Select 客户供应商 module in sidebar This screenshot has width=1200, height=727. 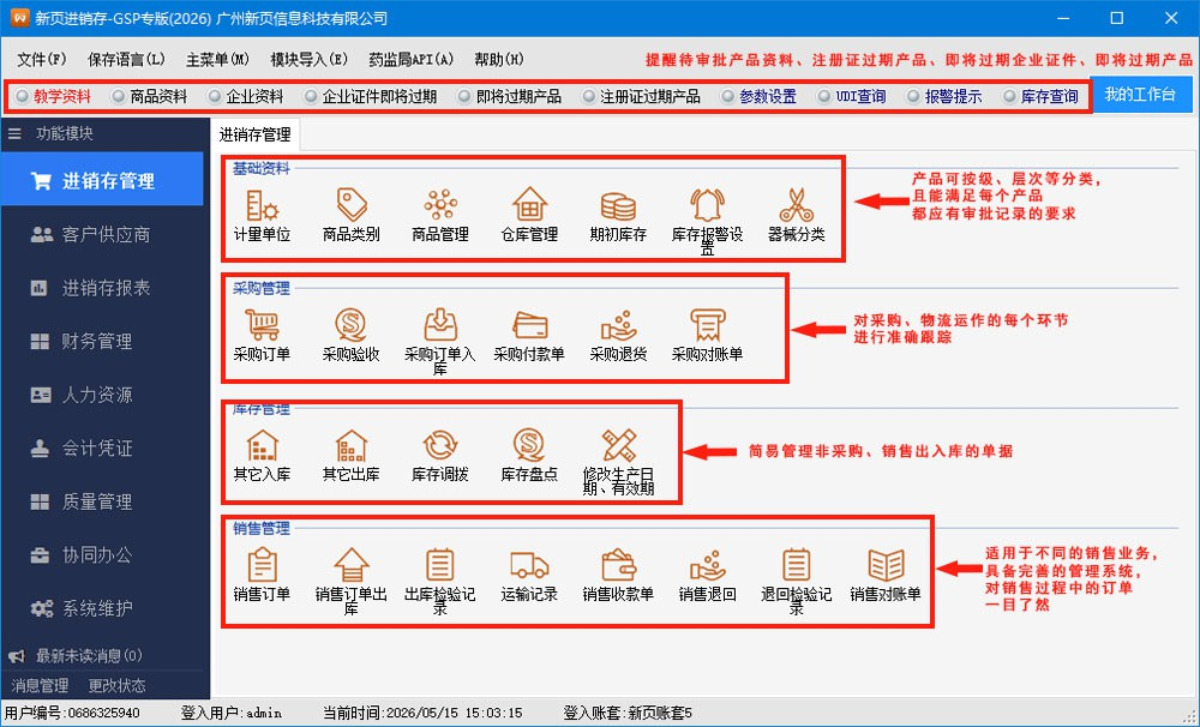[x=102, y=234]
